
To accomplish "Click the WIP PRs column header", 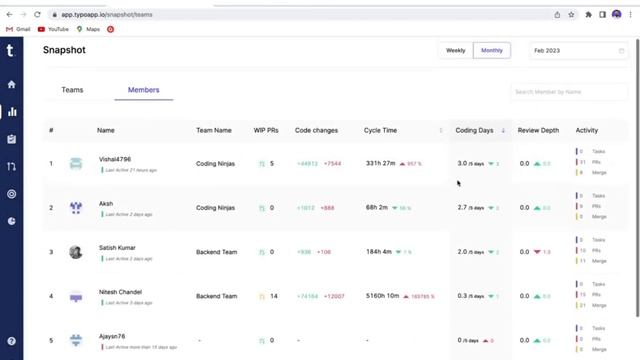I will [x=266, y=130].
